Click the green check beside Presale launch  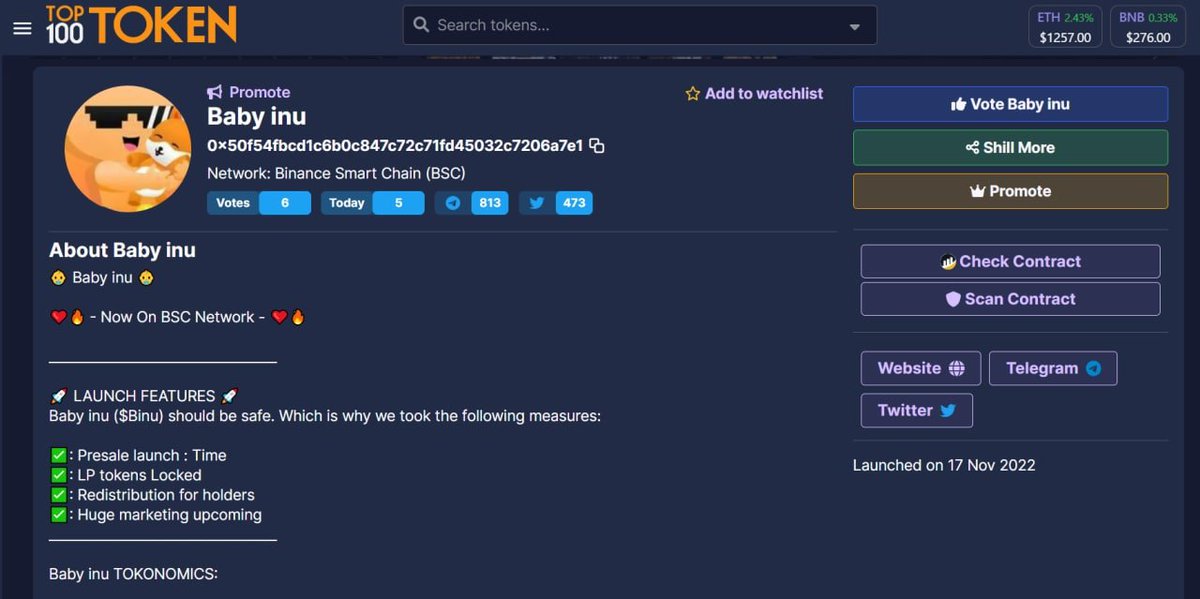[58, 456]
